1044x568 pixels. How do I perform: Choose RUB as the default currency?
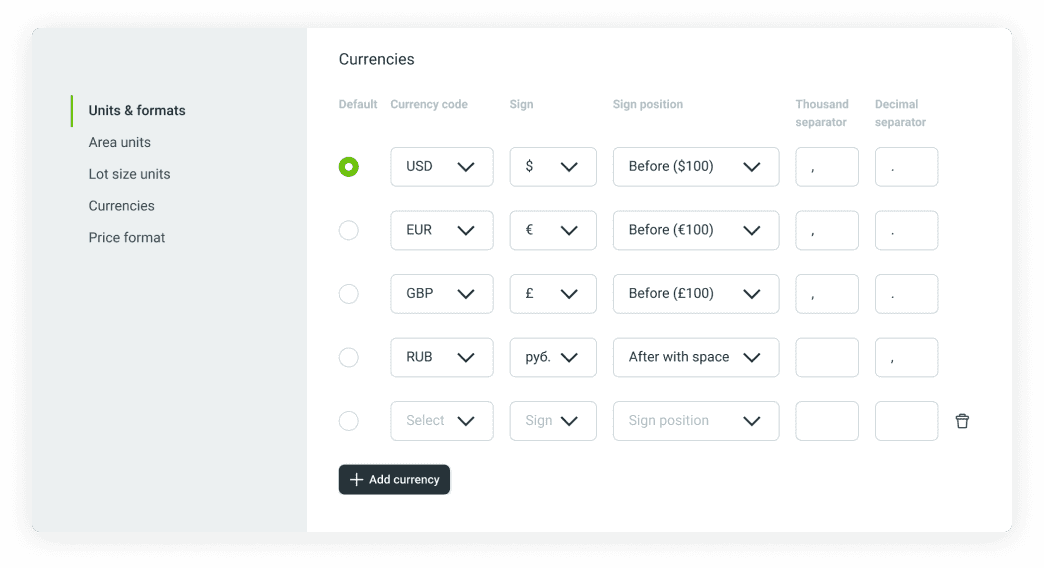(x=348, y=357)
